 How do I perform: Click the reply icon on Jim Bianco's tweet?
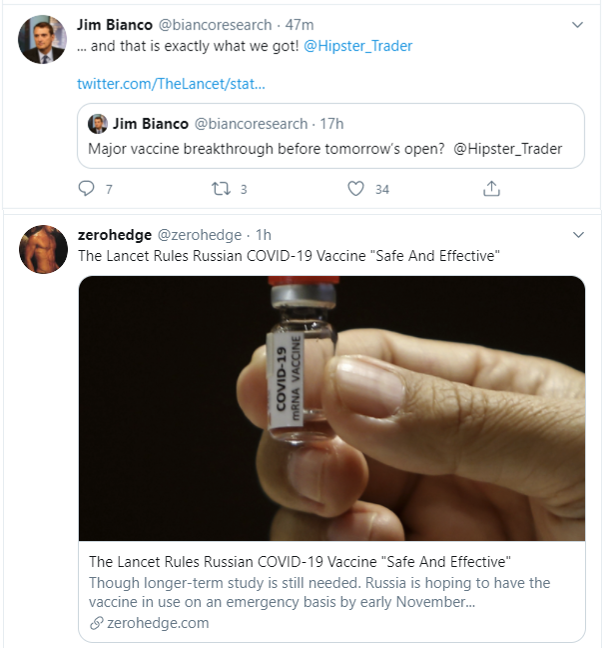(x=87, y=188)
